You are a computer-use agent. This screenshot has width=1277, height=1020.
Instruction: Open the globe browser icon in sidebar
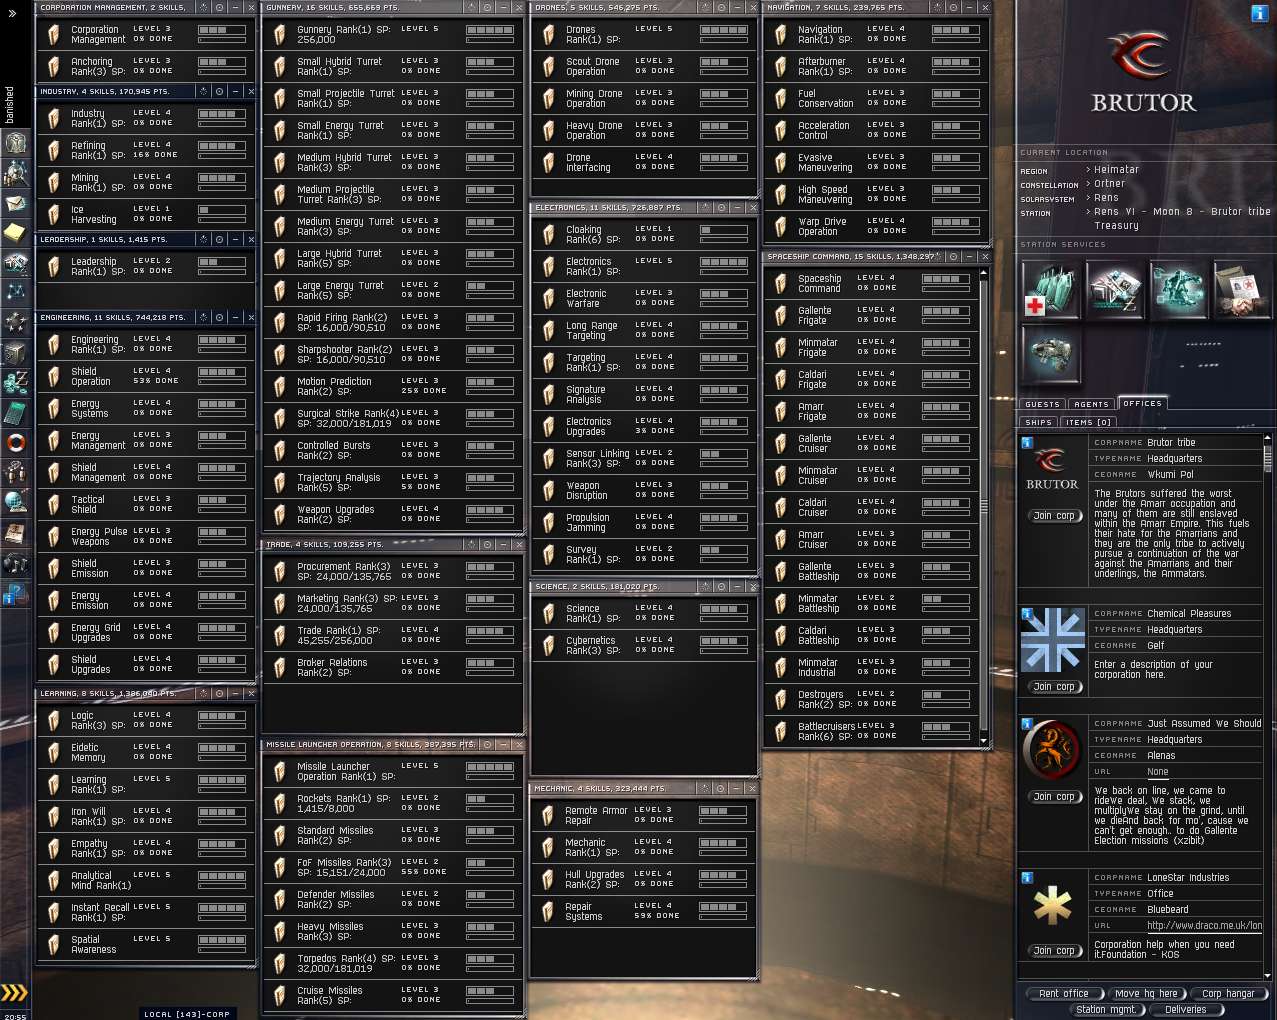(x=16, y=502)
